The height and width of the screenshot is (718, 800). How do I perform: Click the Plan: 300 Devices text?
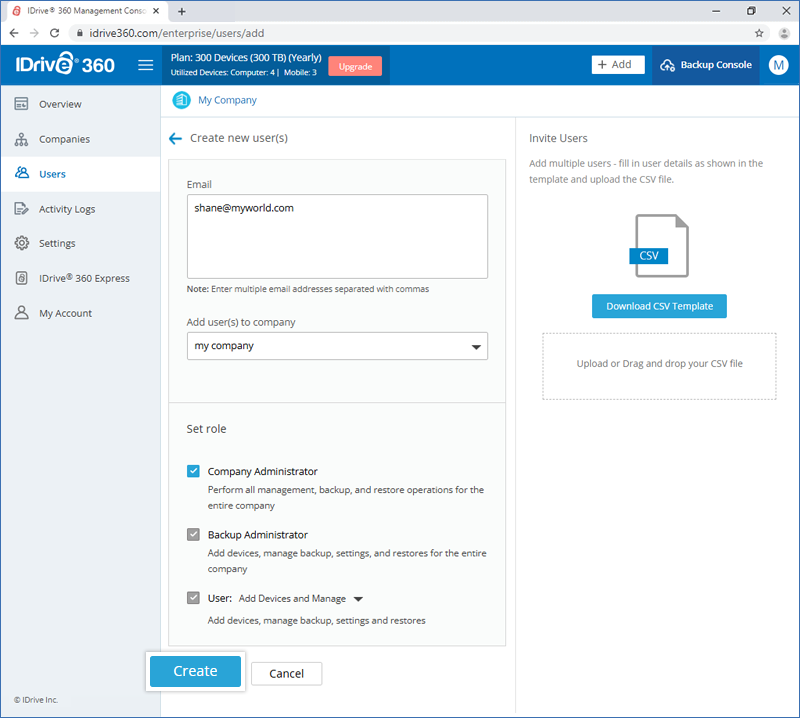coord(246,58)
